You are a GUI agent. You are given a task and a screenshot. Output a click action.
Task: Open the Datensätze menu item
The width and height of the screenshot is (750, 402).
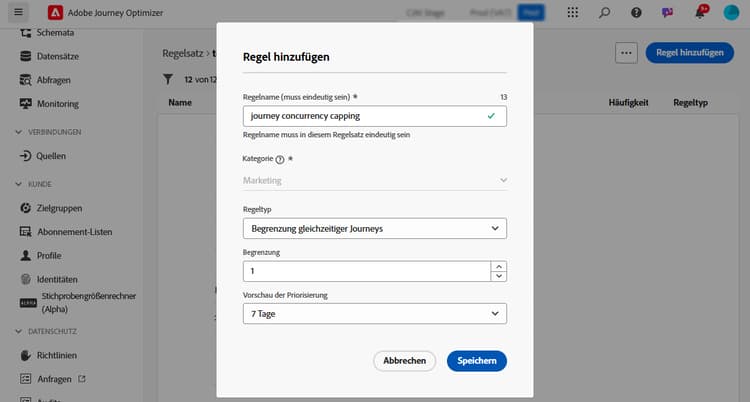(58, 56)
